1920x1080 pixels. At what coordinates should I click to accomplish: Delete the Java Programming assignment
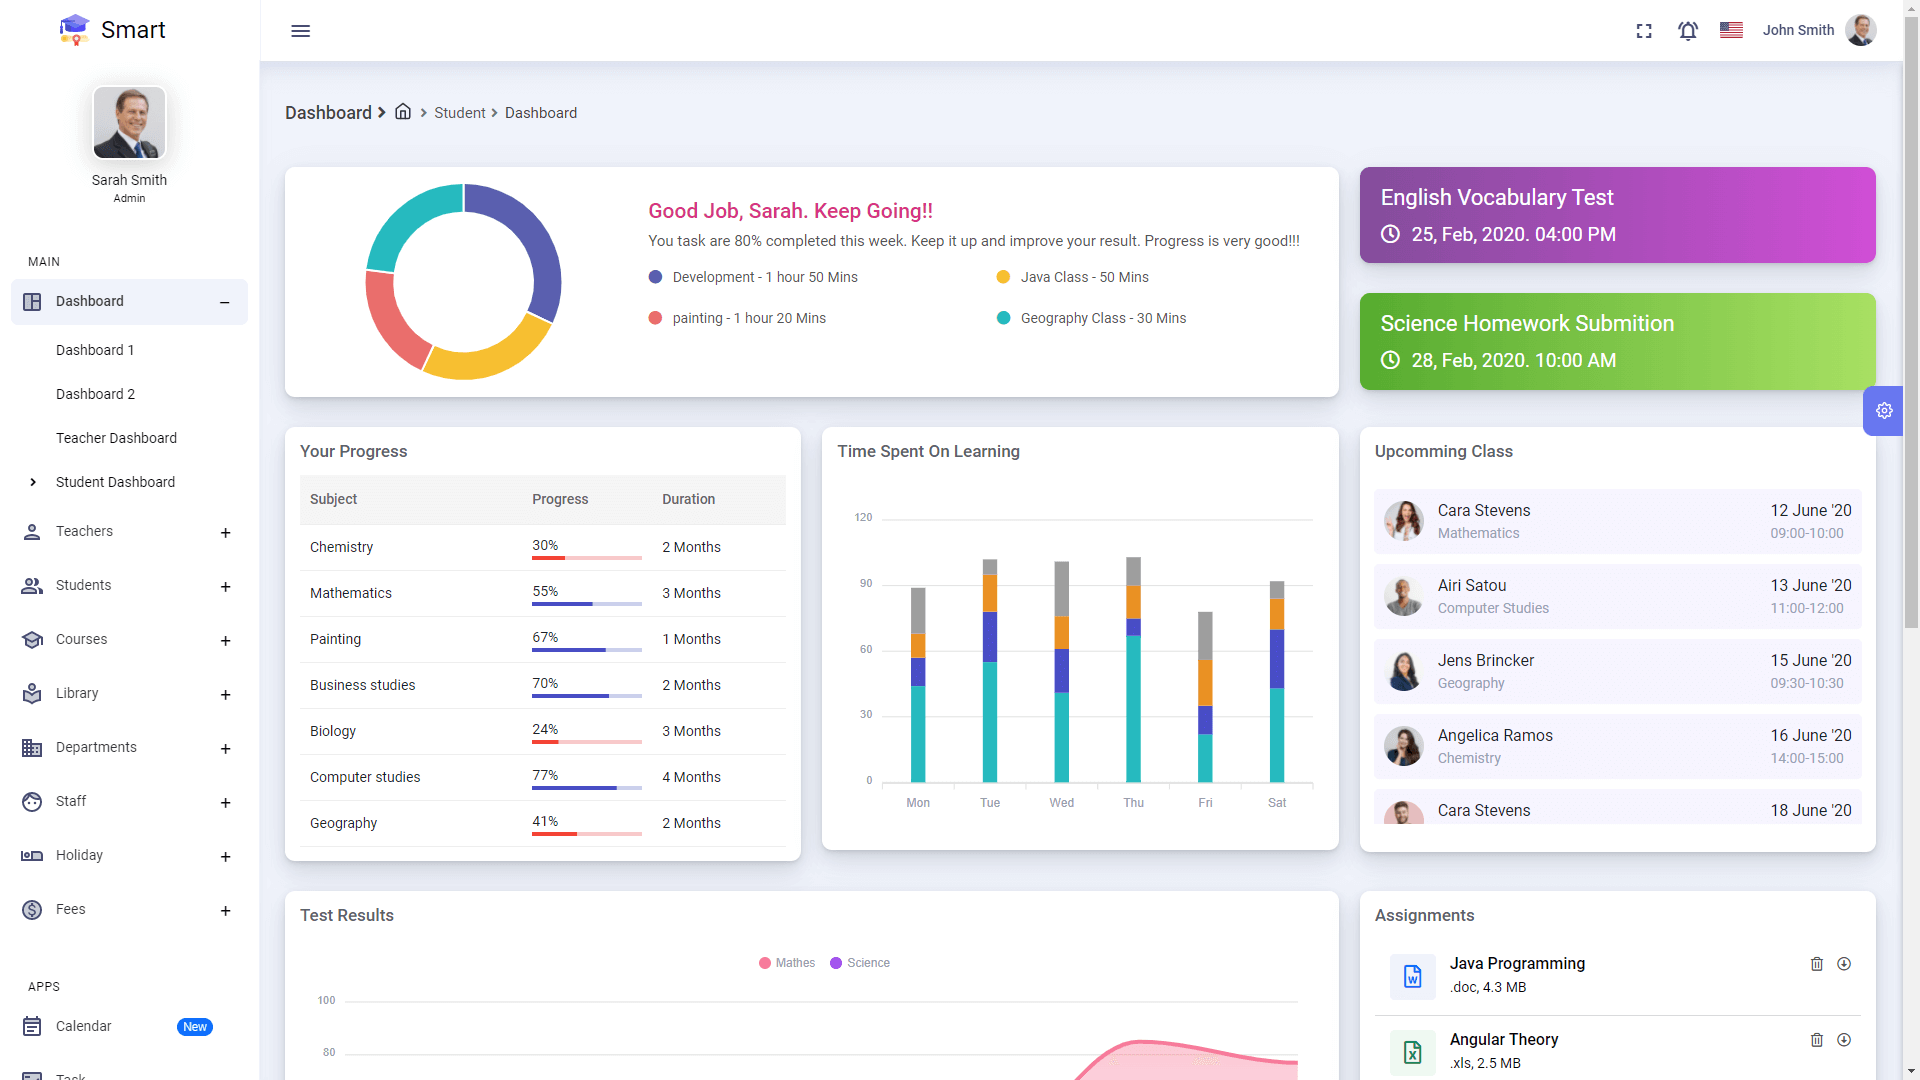[1817, 964]
